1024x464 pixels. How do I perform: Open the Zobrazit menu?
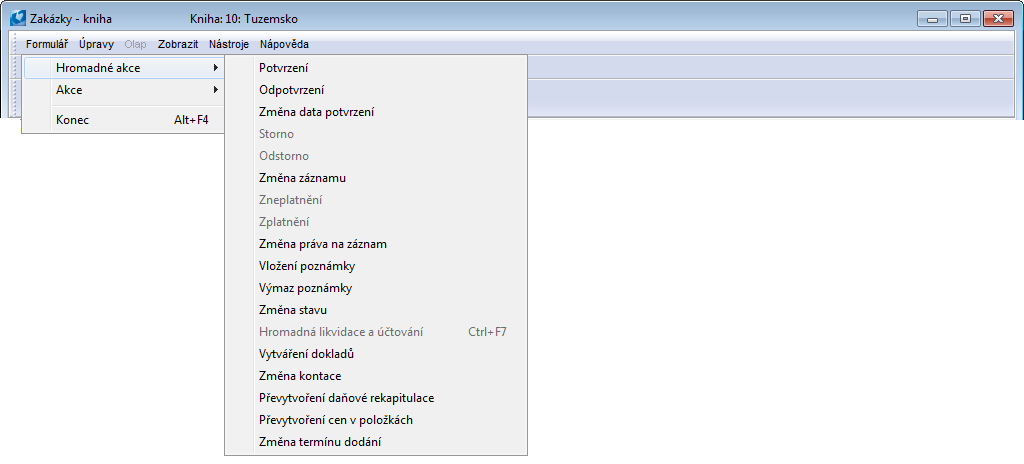[178, 44]
